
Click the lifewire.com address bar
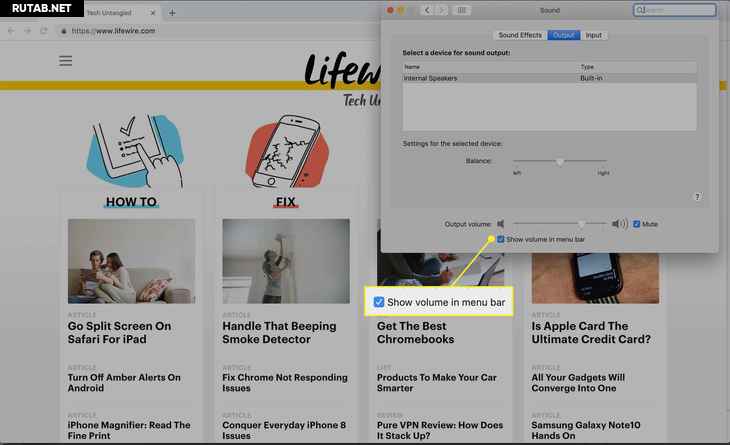pos(113,31)
